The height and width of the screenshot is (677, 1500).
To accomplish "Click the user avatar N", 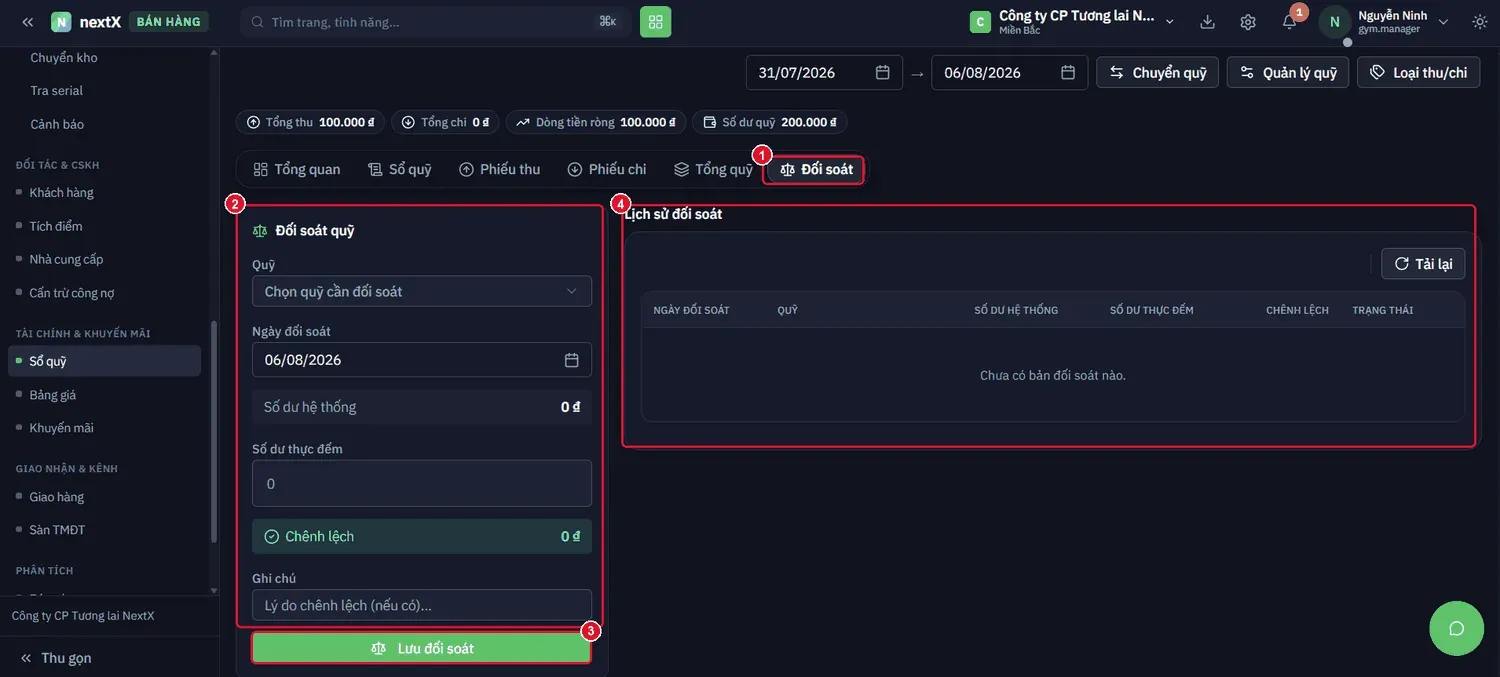I will 1334,21.
